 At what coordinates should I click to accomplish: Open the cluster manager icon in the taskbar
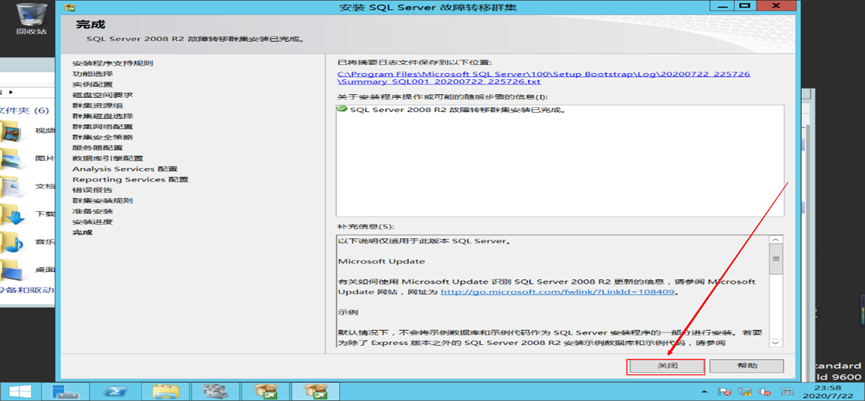215,392
